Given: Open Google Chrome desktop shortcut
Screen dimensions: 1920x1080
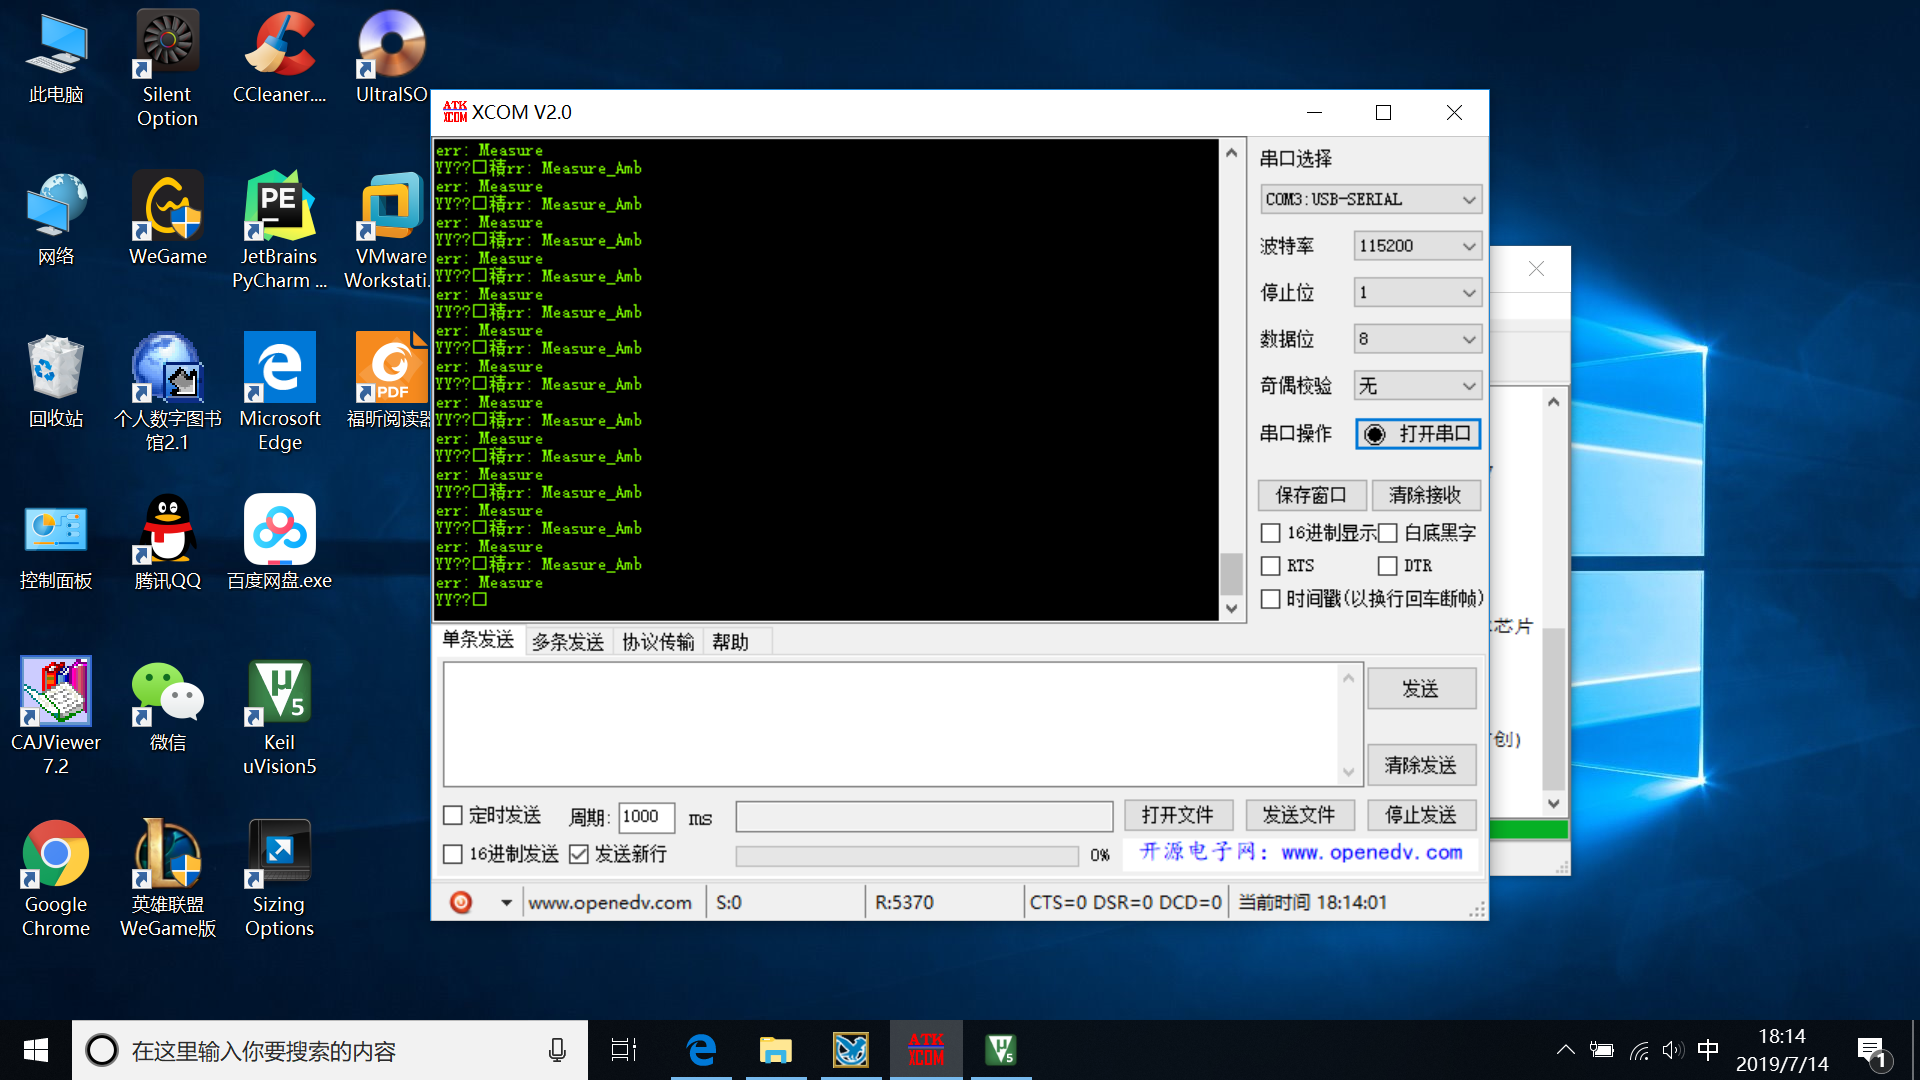Looking at the screenshot, I should click(x=56, y=879).
